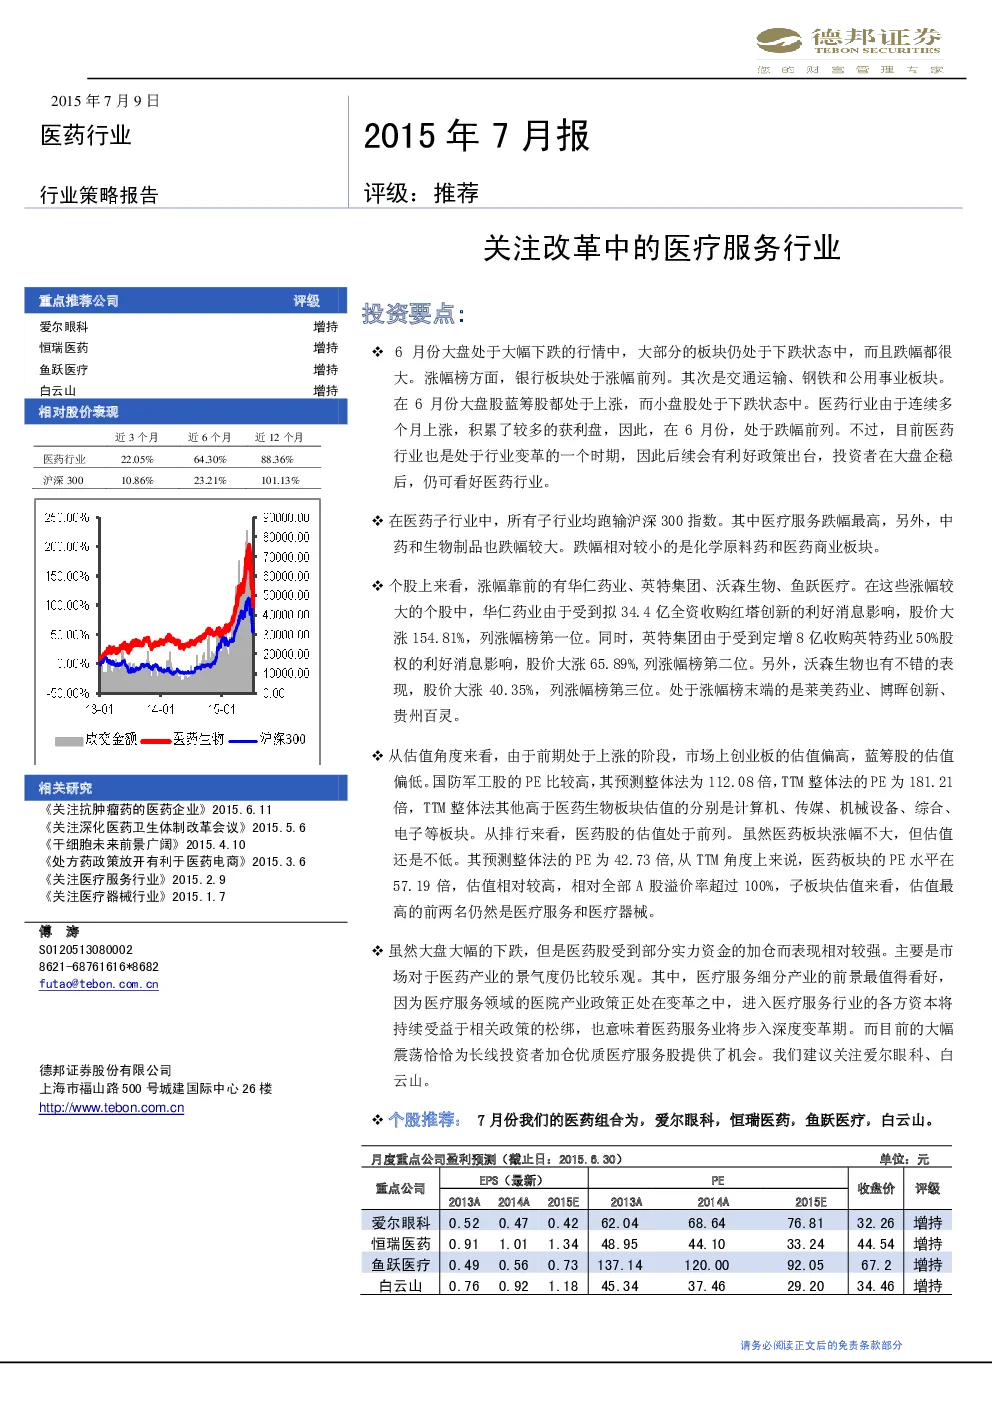The width and height of the screenshot is (992, 1403).
Task: Click the 个股推荐 blue label
Action: click(424, 1120)
